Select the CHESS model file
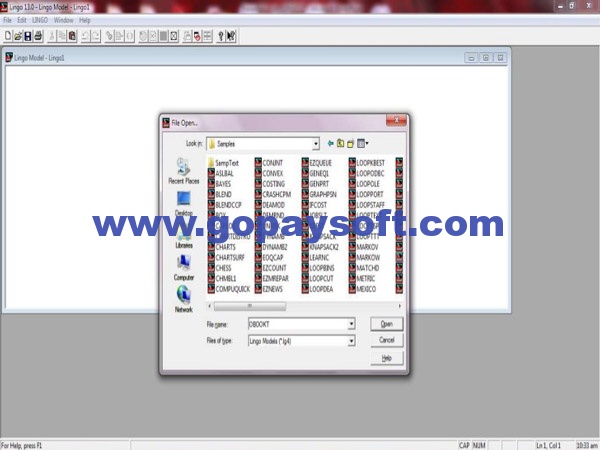The image size is (600, 450). click(x=220, y=268)
